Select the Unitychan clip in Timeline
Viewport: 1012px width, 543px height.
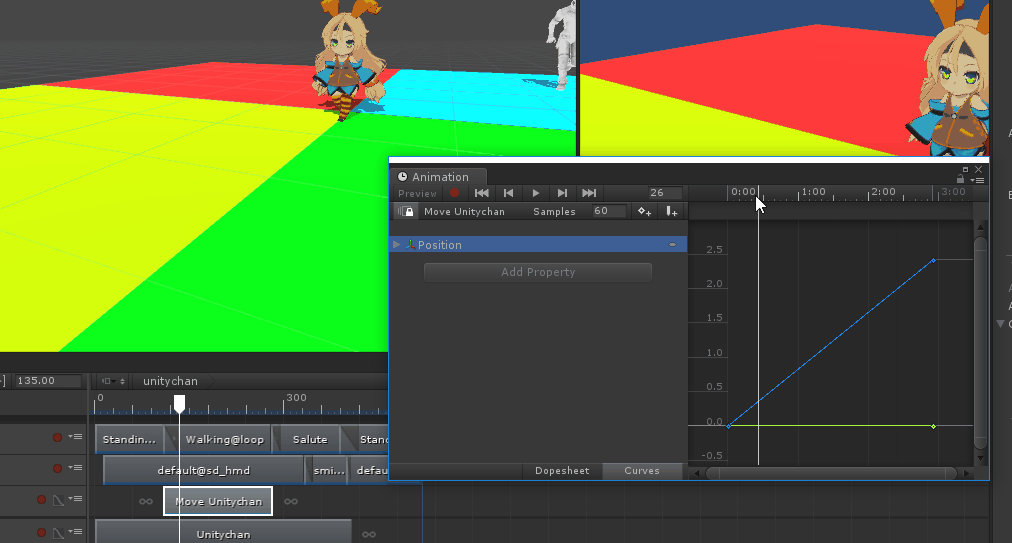point(223,533)
